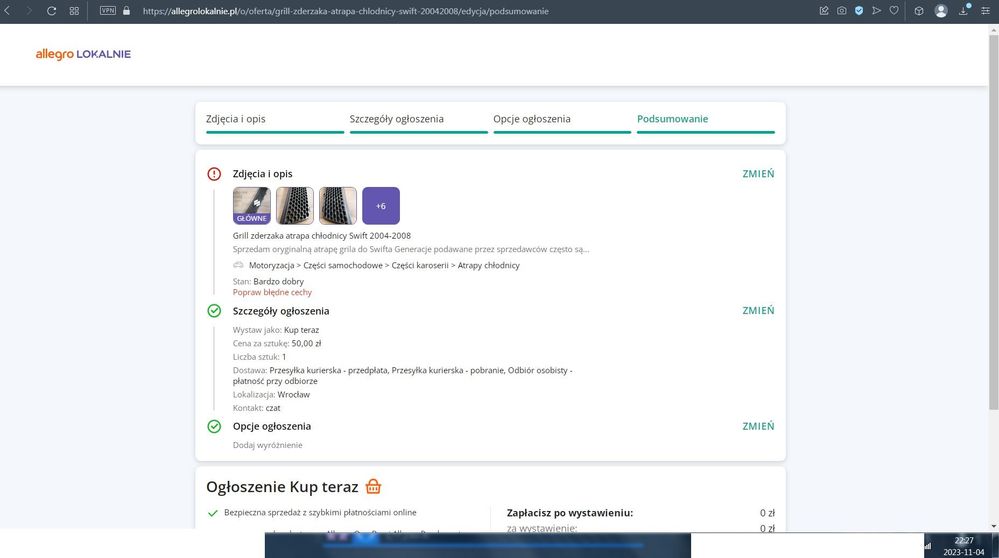Screen dimensions: 999x558
Task: Click green check by Szczegóły ogłoszenia
Action: [214, 311]
